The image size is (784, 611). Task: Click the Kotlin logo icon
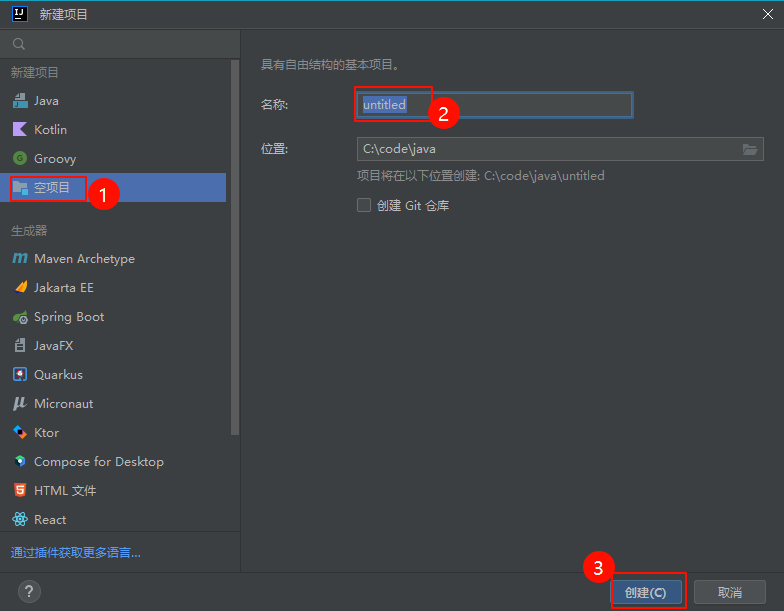(x=20, y=130)
